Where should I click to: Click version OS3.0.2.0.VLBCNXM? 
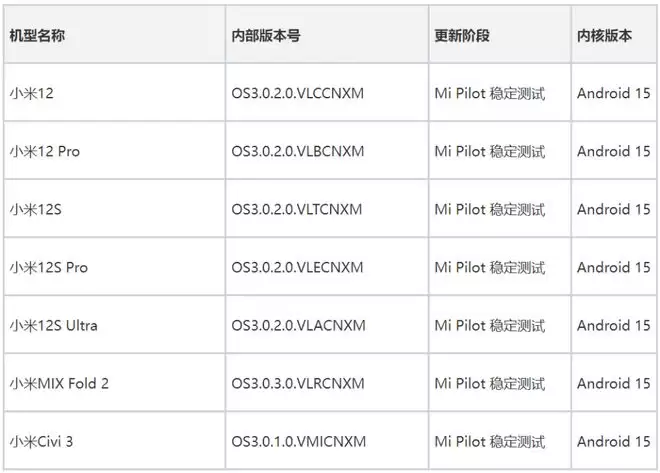point(298,152)
